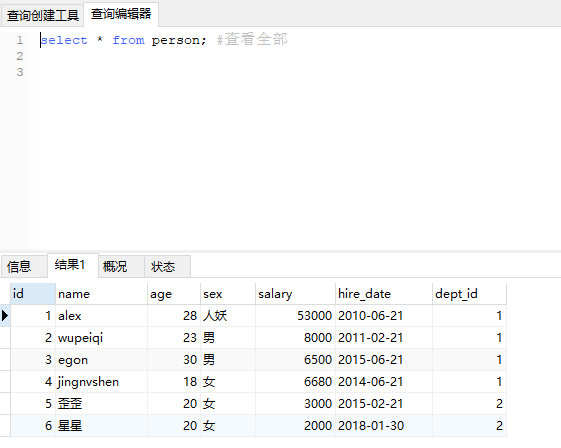This screenshot has width=561, height=448.
Task: Click age cell 18 in jingnvshen row
Action: (174, 381)
